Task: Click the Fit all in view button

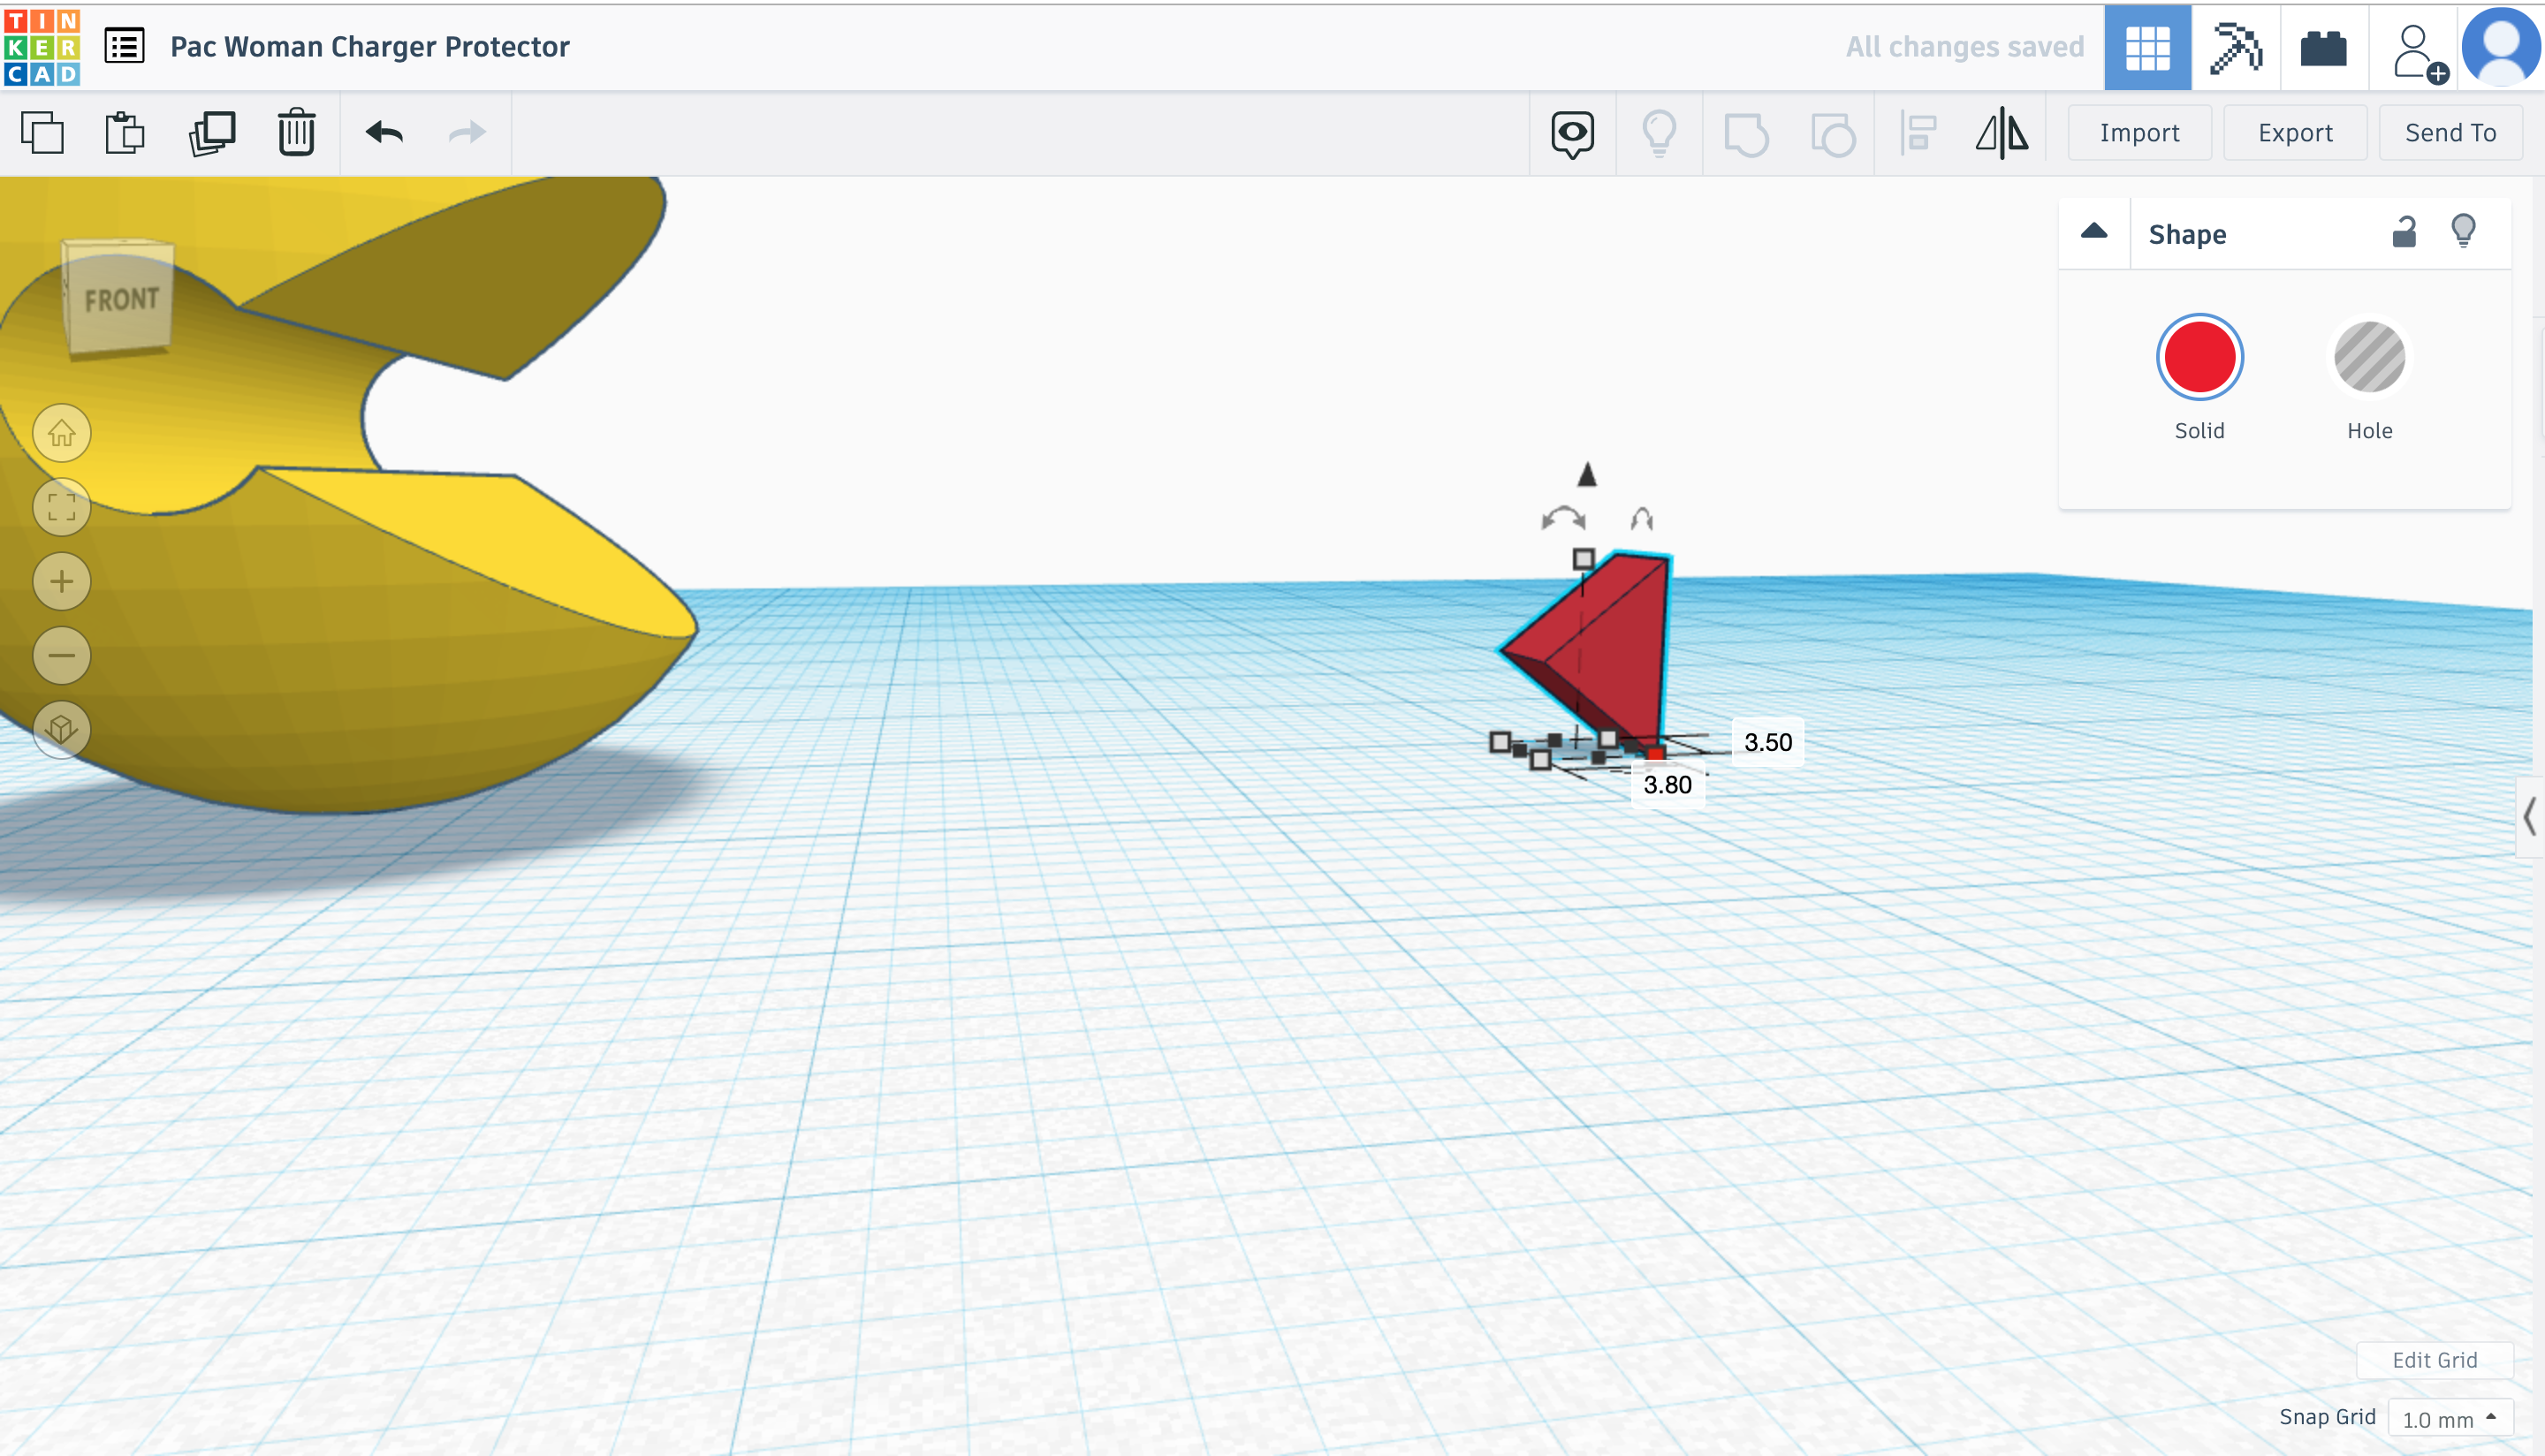Action: point(62,507)
